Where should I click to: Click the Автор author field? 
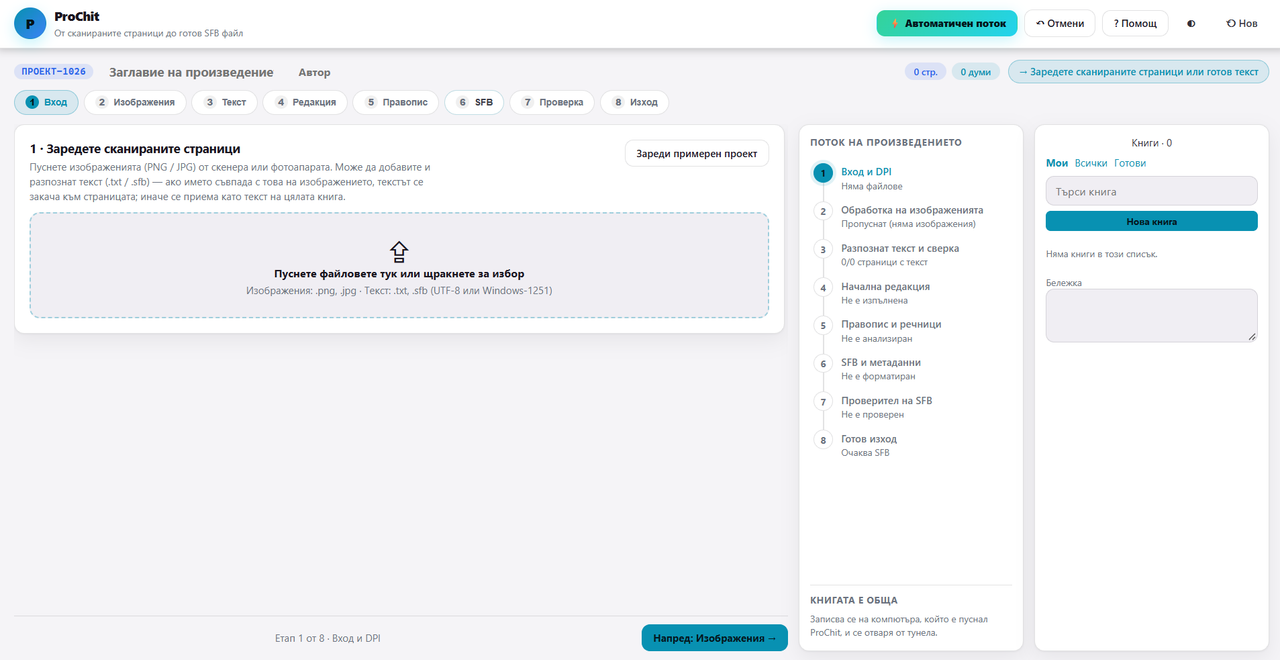pos(314,72)
